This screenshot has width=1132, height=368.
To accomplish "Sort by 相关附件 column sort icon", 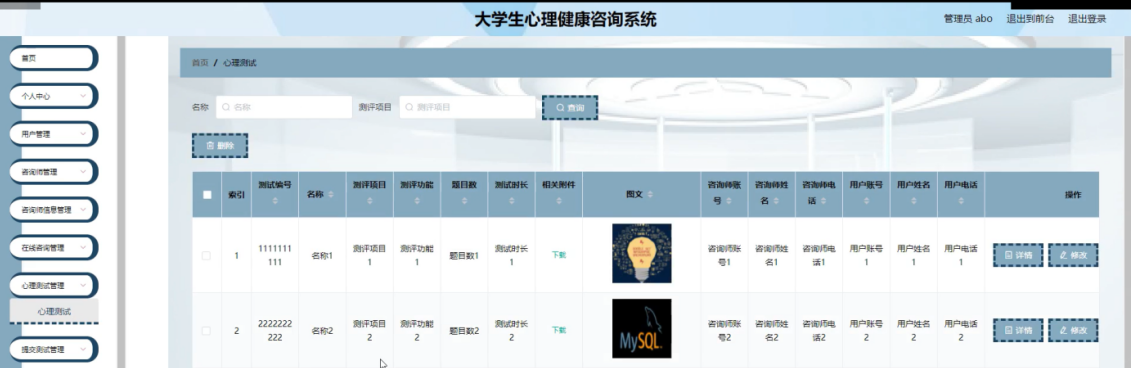I will (559, 201).
